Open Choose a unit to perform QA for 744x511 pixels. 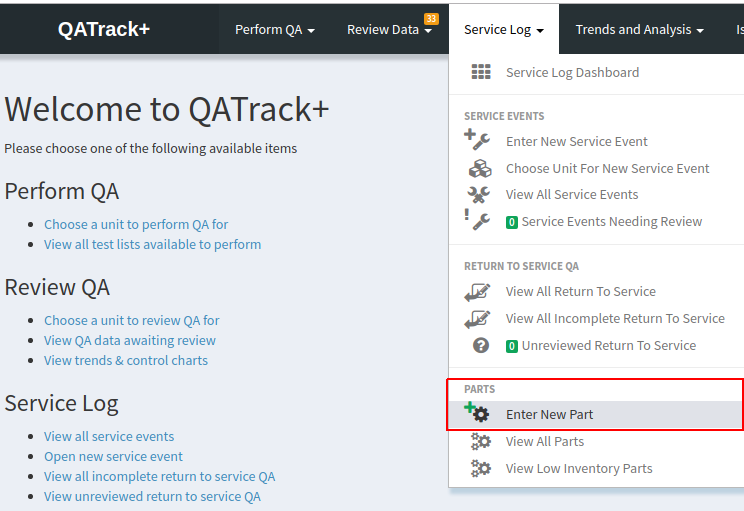[136, 224]
